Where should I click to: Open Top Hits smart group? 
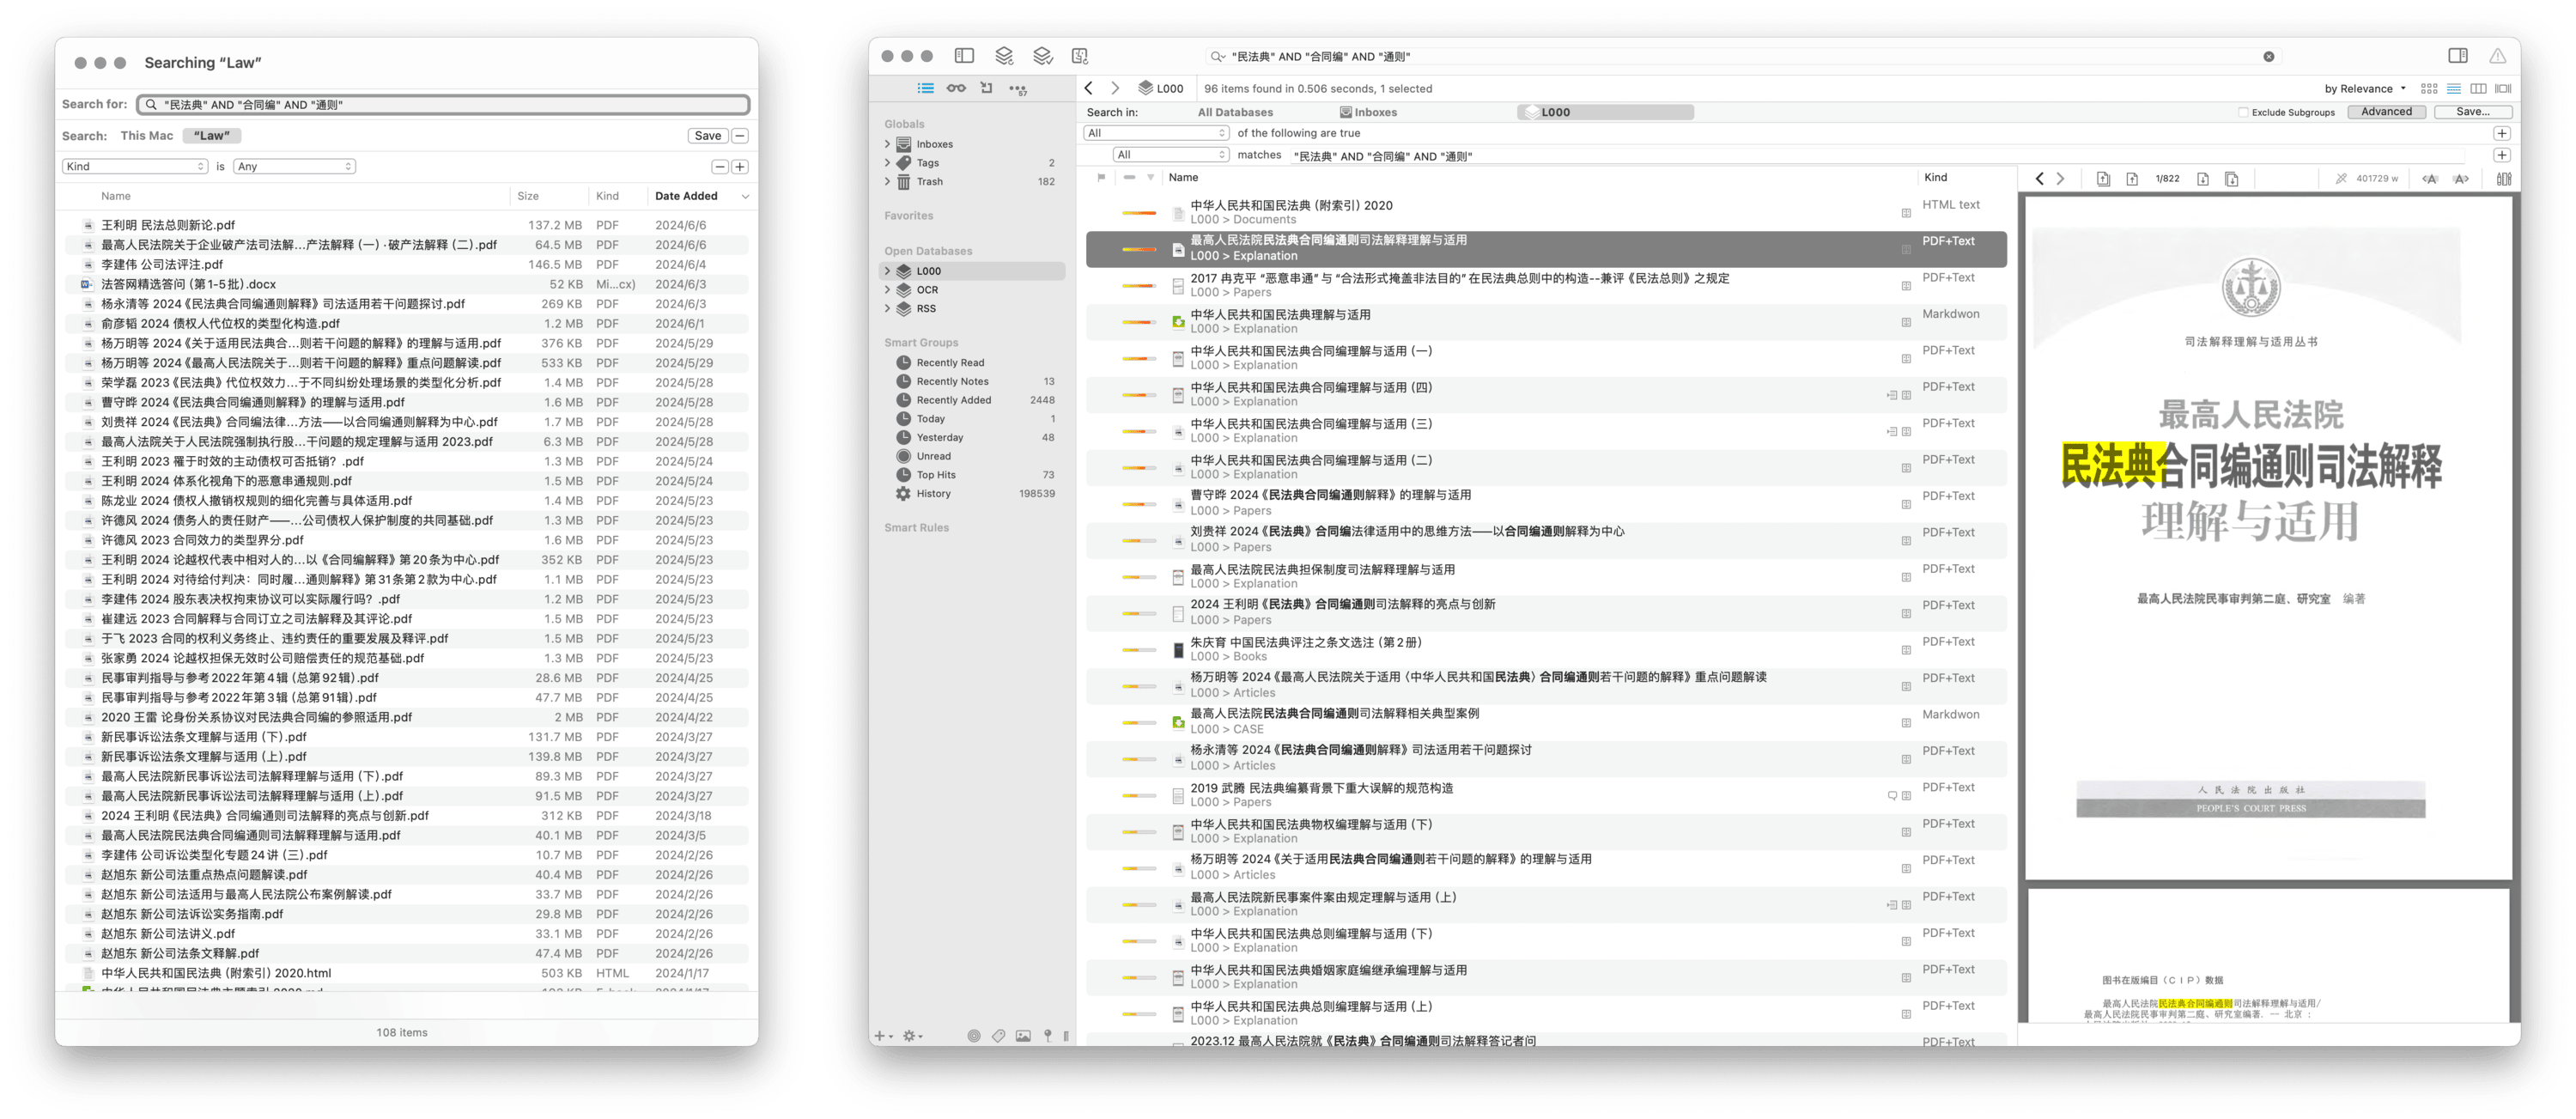pyautogui.click(x=936, y=475)
